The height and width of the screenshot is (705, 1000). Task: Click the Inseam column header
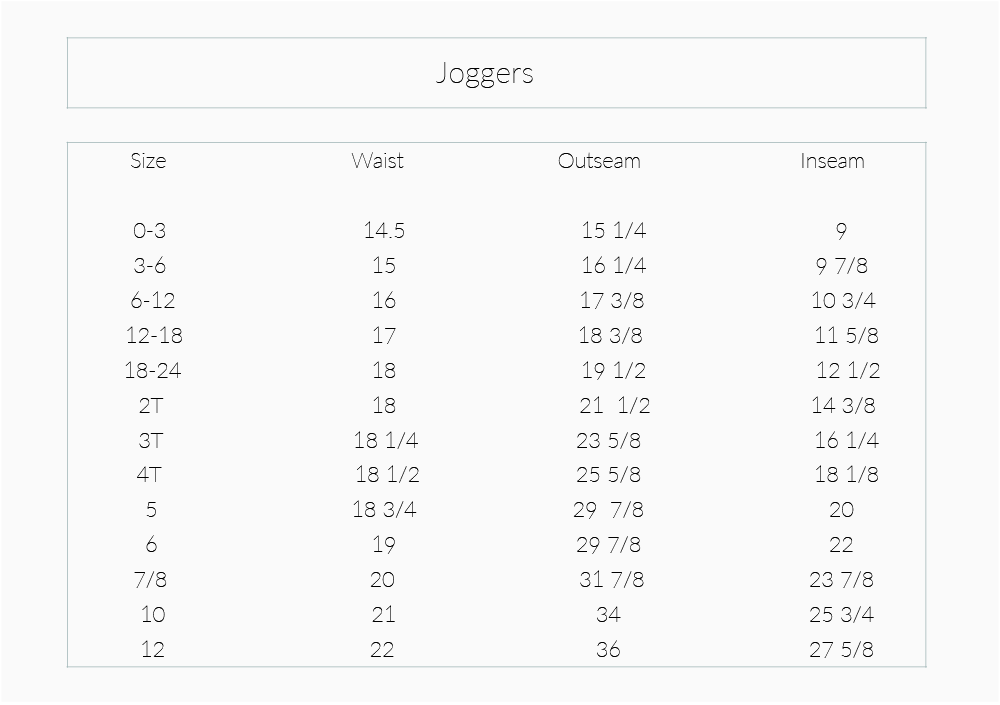(x=832, y=161)
